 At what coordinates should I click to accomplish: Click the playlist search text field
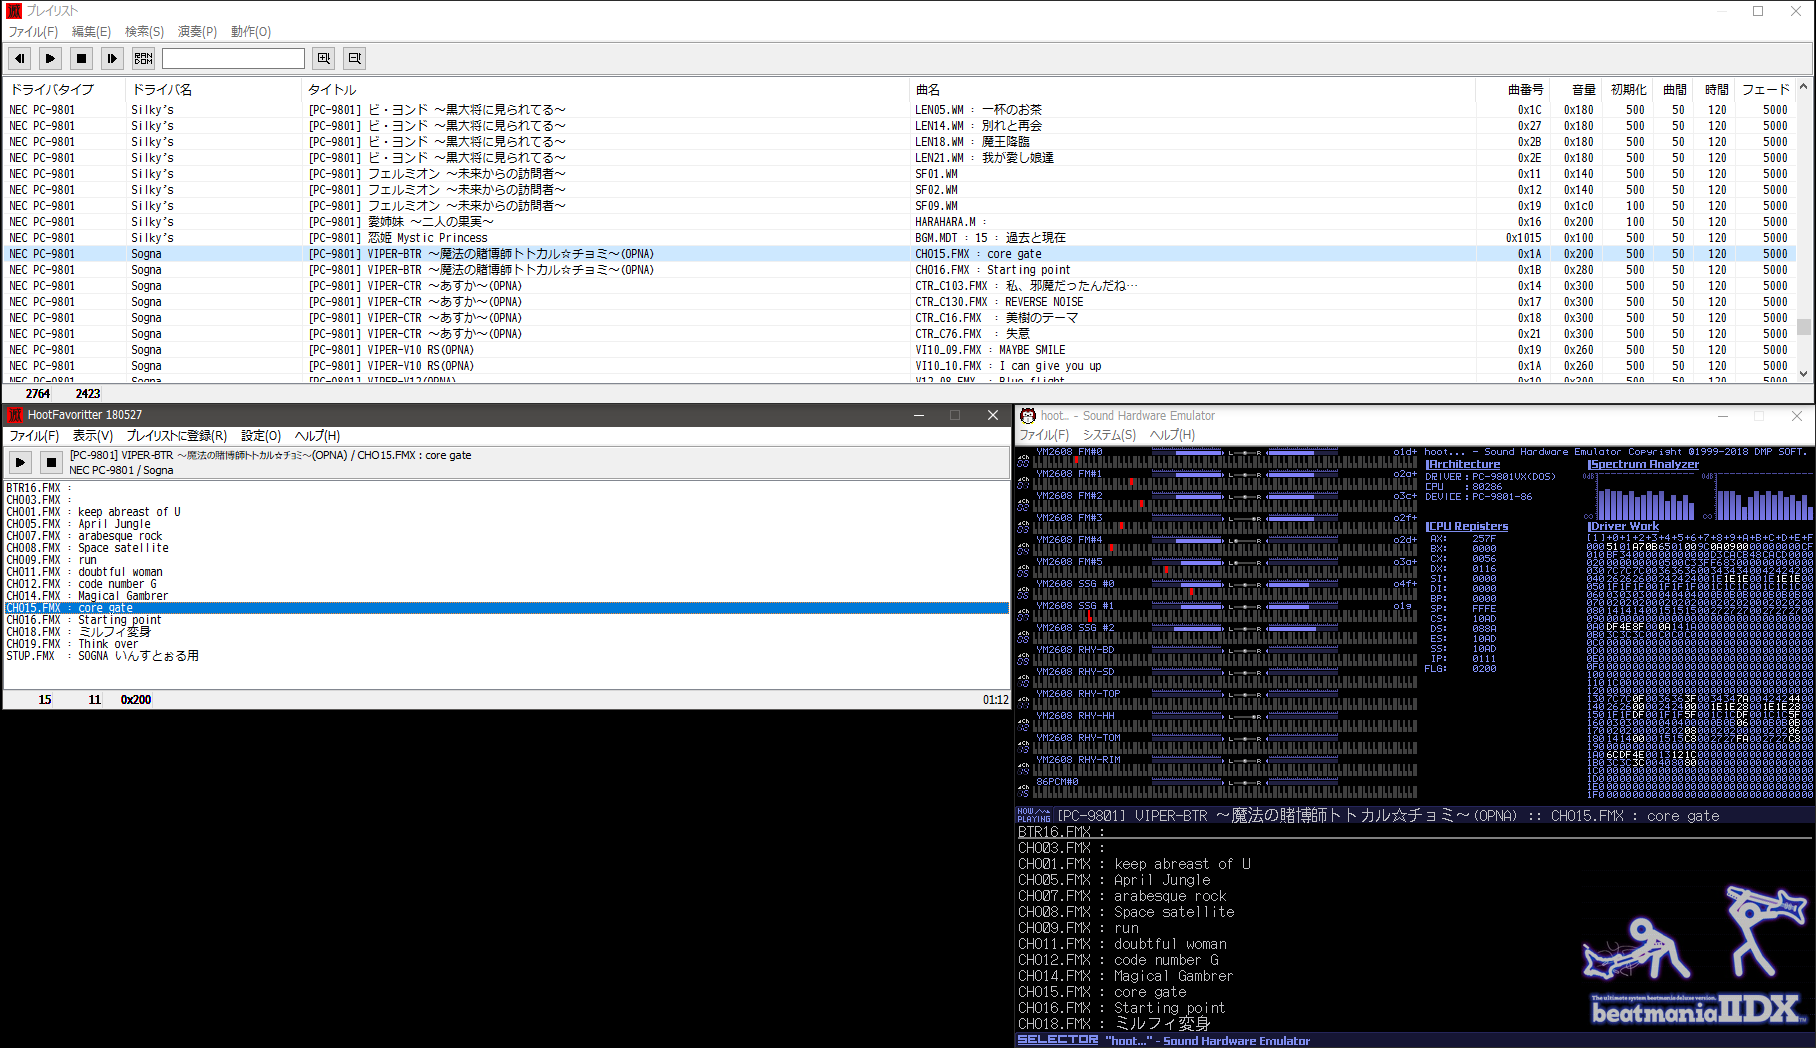pyautogui.click(x=233, y=58)
